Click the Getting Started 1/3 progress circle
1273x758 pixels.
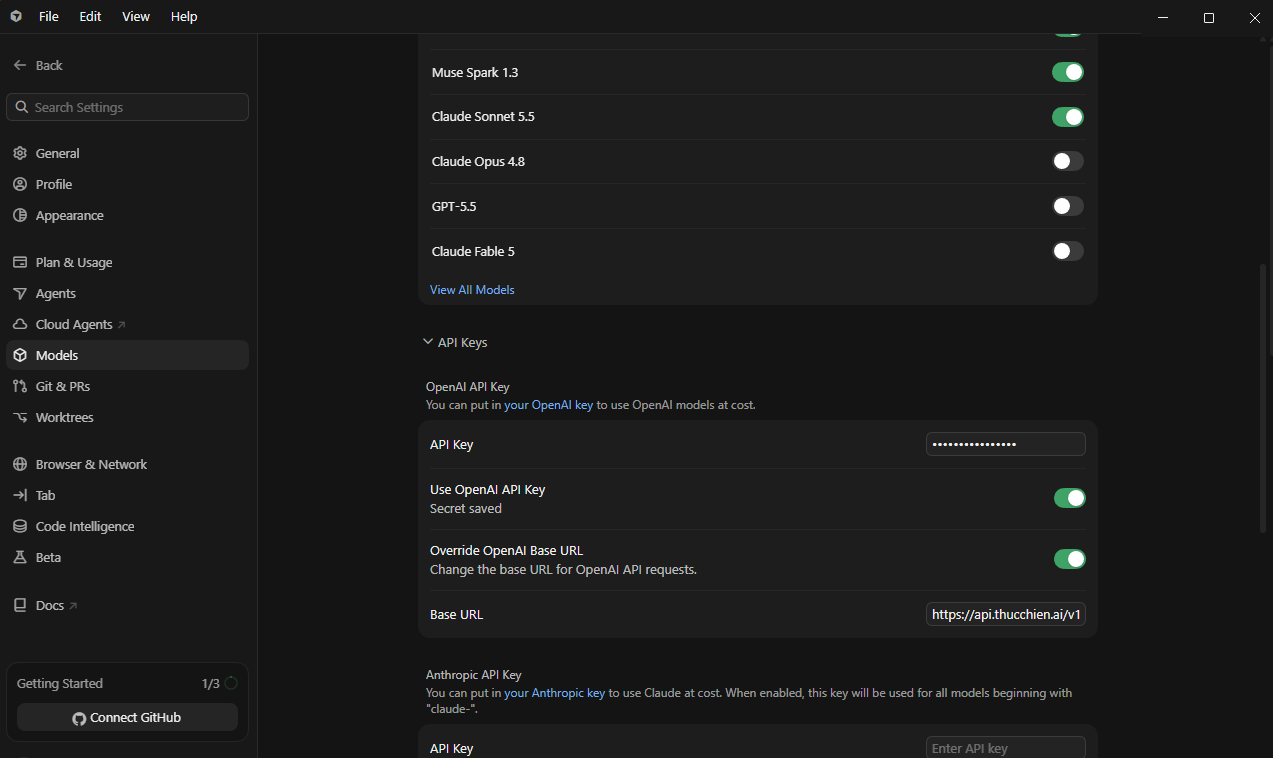(x=231, y=684)
